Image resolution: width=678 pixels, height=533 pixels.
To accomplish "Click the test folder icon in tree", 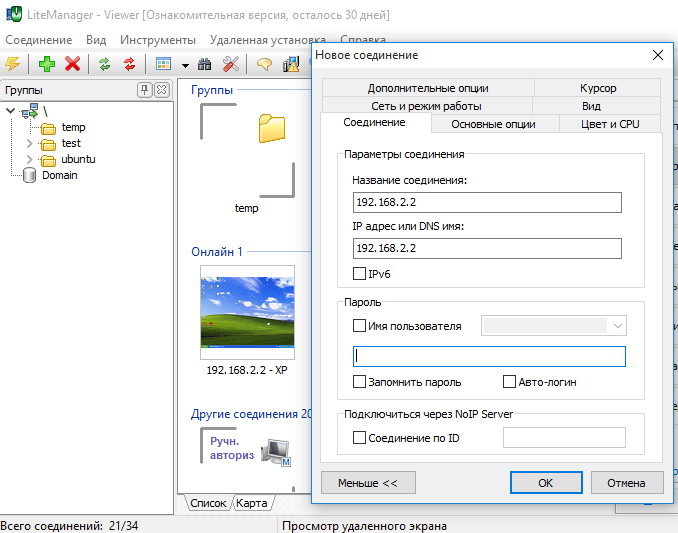I will (48, 144).
